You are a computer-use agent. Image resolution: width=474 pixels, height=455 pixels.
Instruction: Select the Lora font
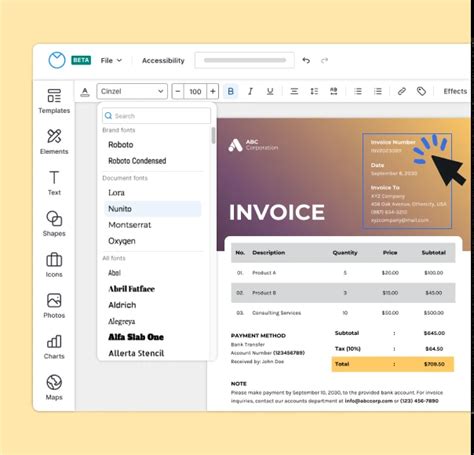click(116, 193)
